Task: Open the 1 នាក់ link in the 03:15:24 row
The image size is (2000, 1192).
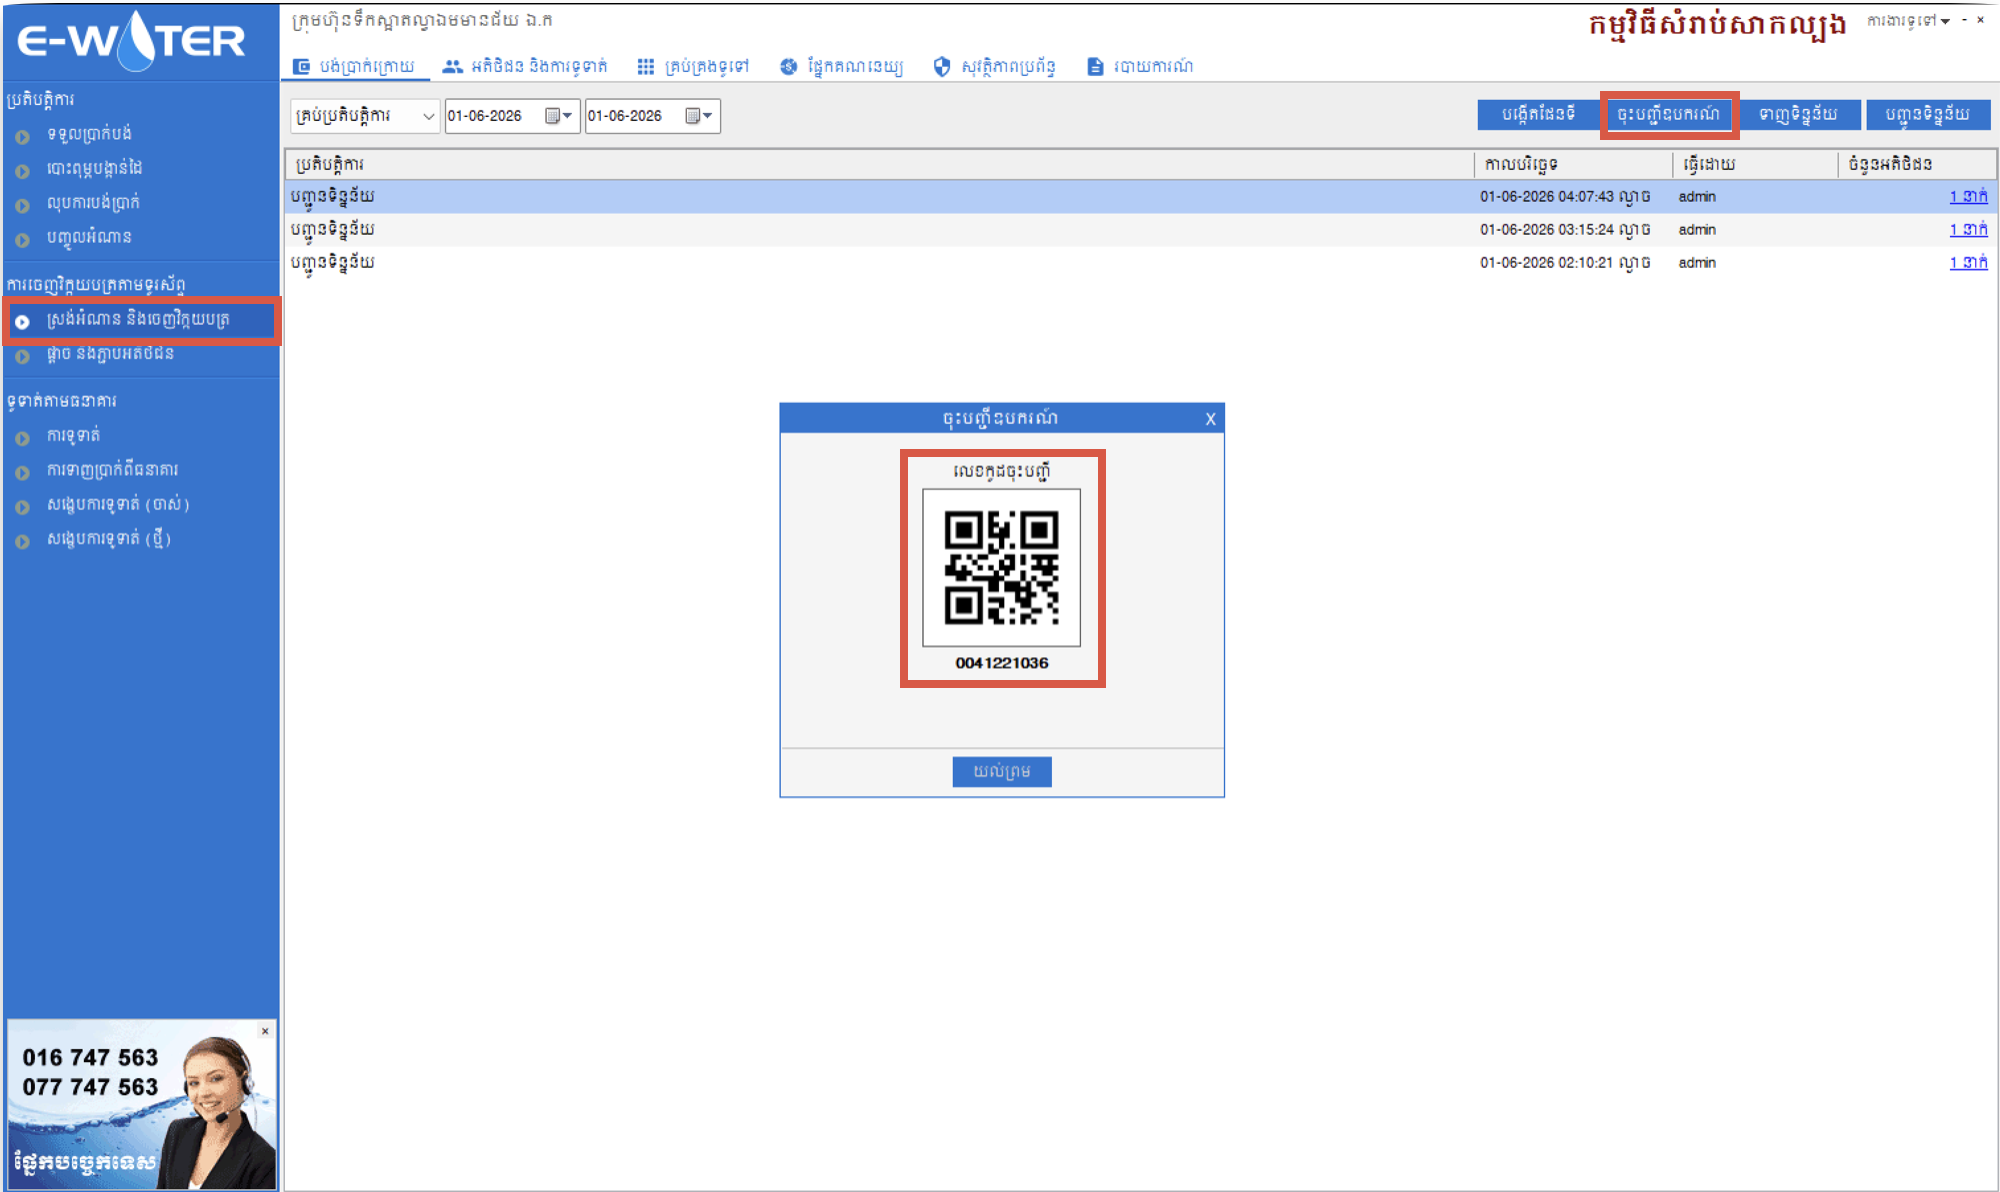Action: tap(1968, 229)
